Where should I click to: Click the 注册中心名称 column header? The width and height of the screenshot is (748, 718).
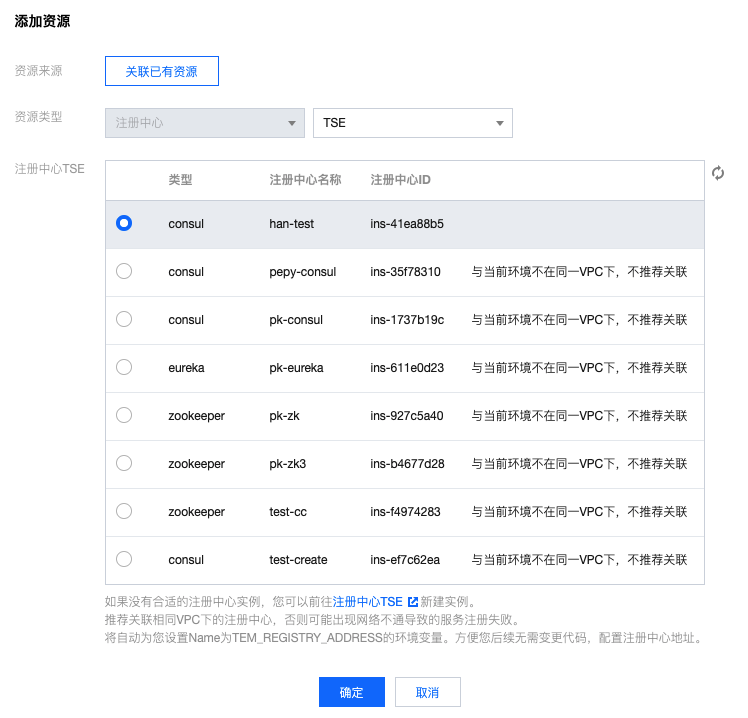click(x=305, y=180)
